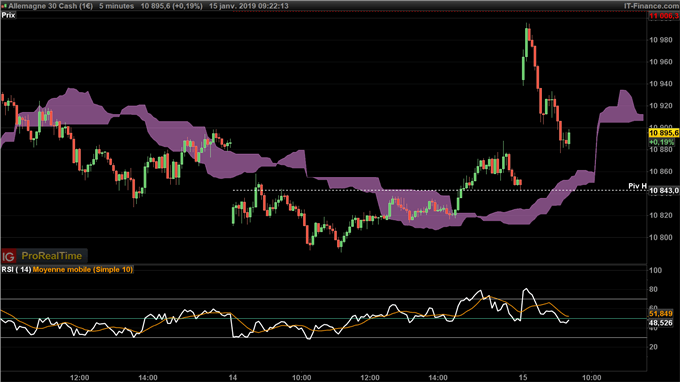The image size is (680, 382).
Task: Click the day 15 marker on time axis
Action: tap(523, 377)
